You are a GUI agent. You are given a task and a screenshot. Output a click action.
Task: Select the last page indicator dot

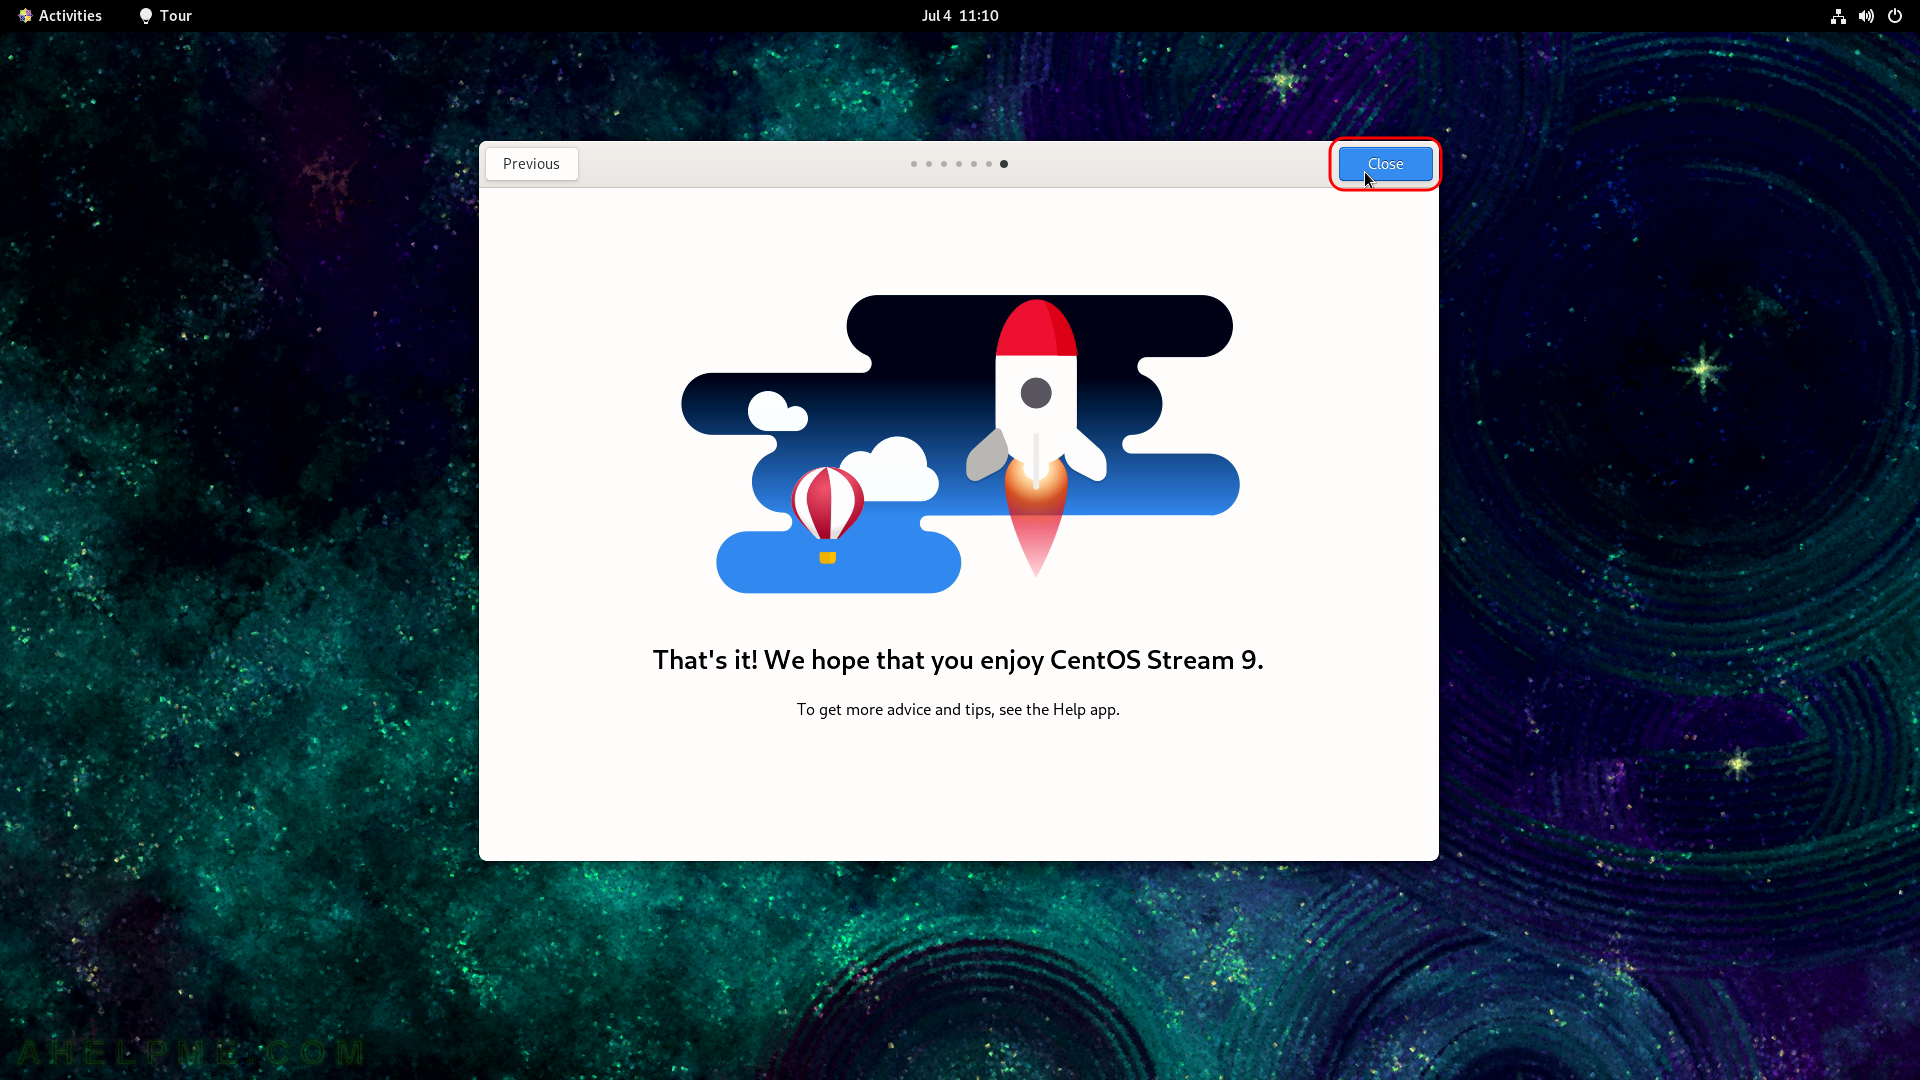[x=1004, y=164]
